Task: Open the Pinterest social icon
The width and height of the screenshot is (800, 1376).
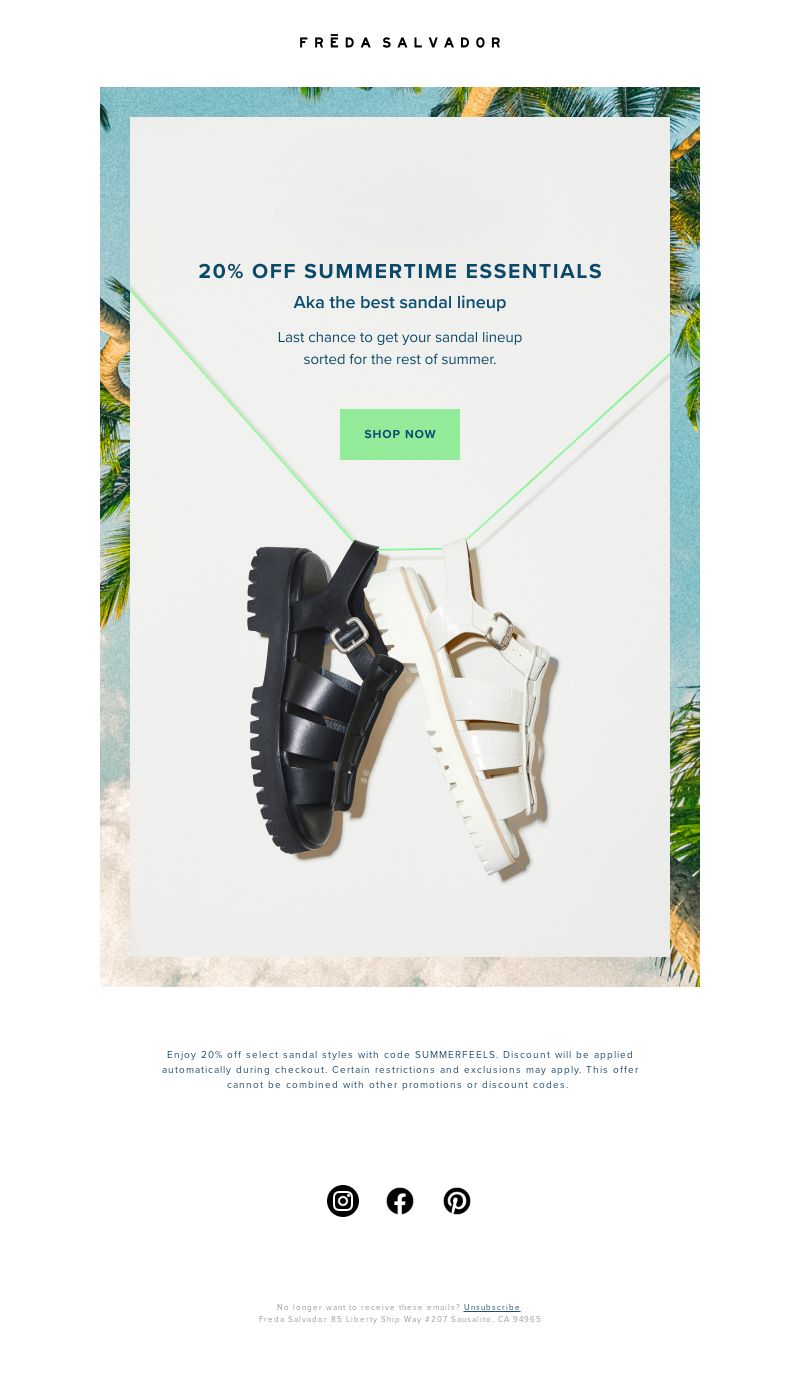Action: [457, 1201]
